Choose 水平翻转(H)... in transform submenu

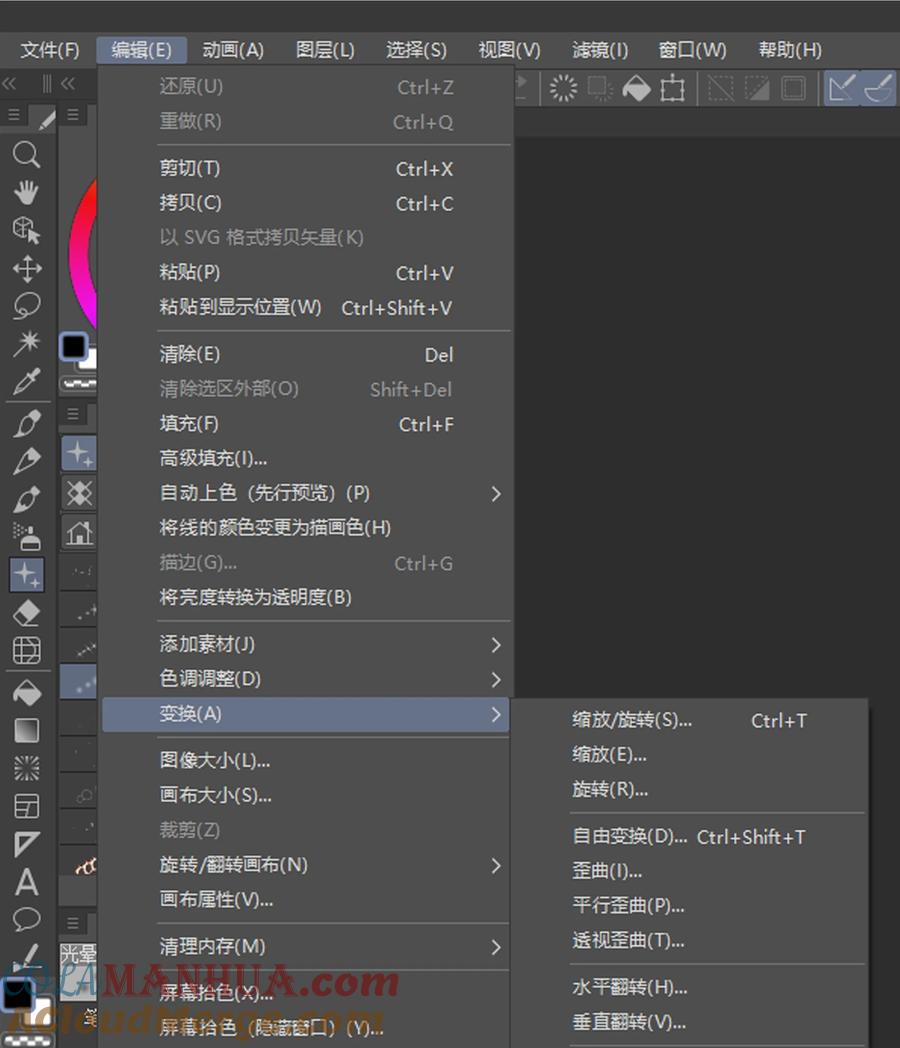690,987
